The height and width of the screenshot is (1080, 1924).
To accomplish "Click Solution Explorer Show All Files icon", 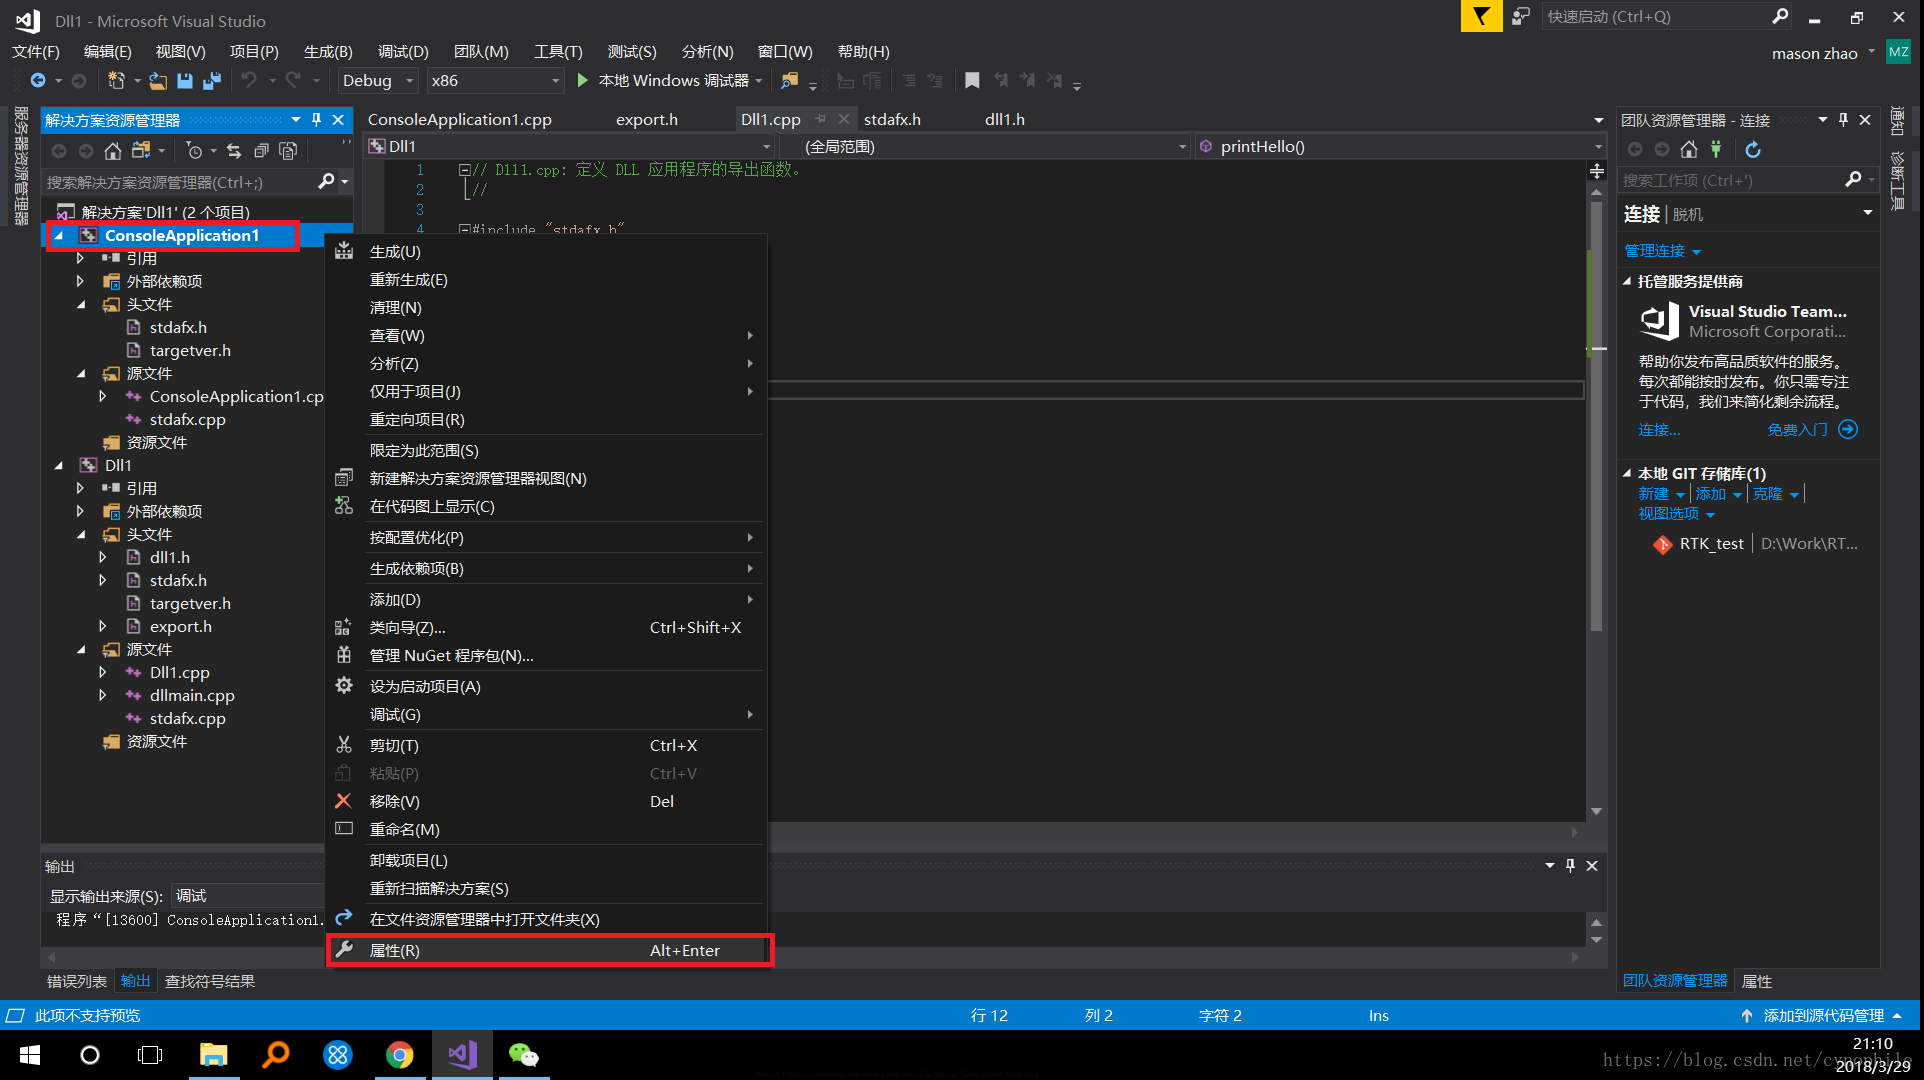I will point(288,151).
